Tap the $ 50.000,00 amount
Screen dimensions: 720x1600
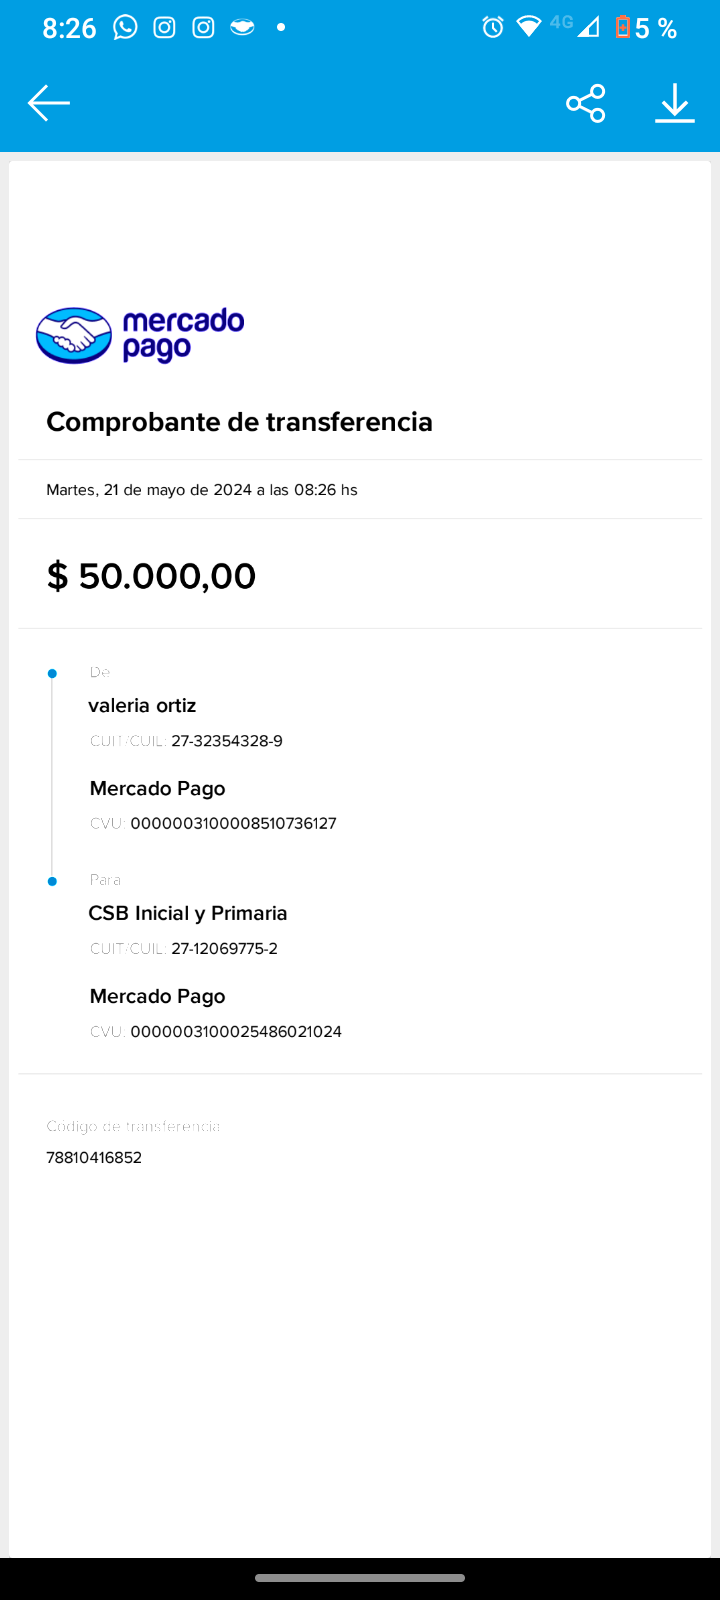152,576
